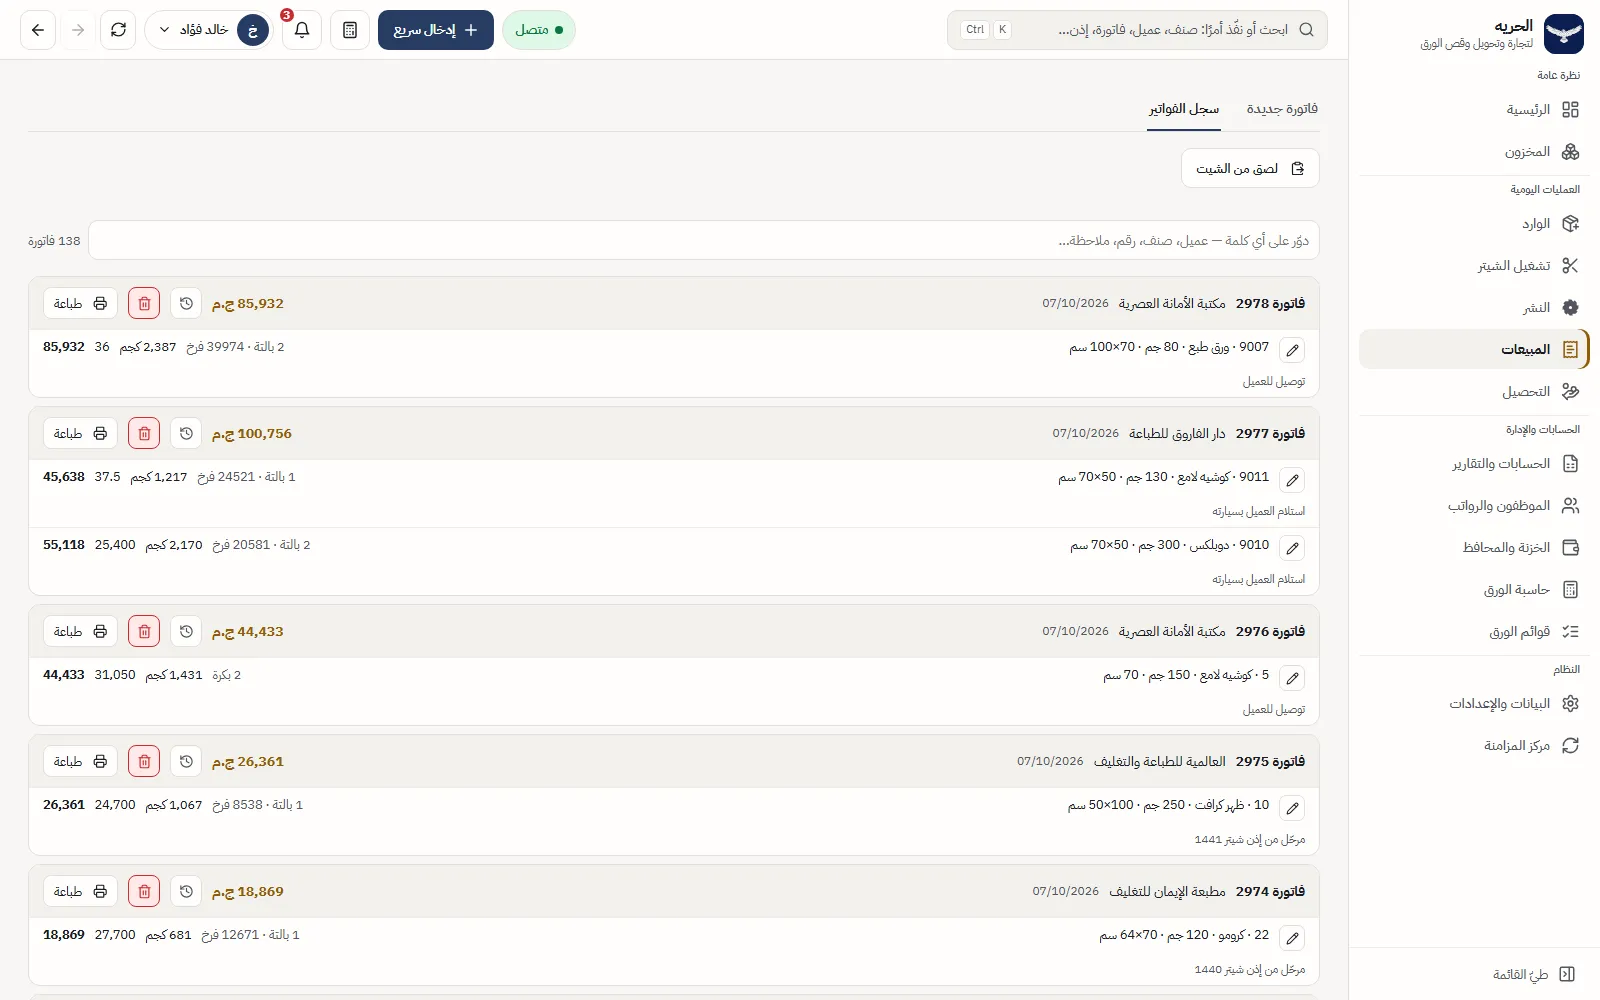Image resolution: width=1600 pixels, height=1000 pixels.
Task: Delete invoice 2977 with the trash icon
Action: pyautogui.click(x=144, y=433)
